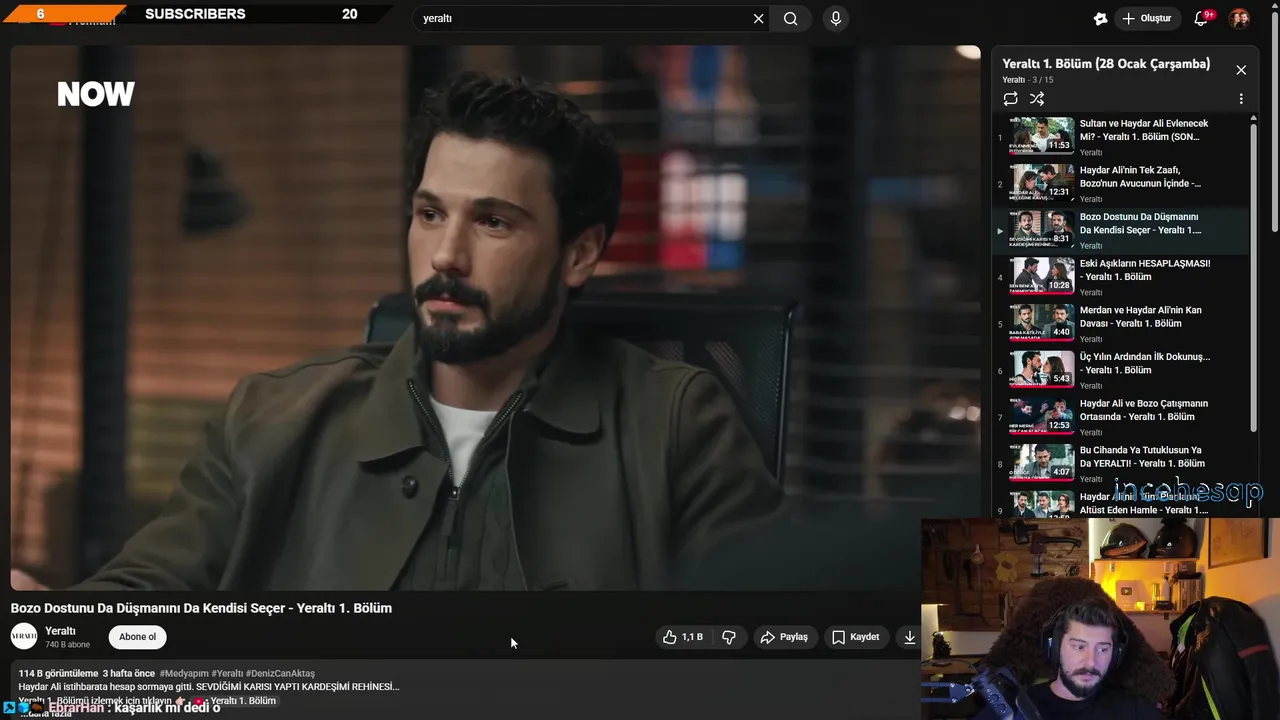Click '114 B görüntüleme' view count text

pos(58,674)
